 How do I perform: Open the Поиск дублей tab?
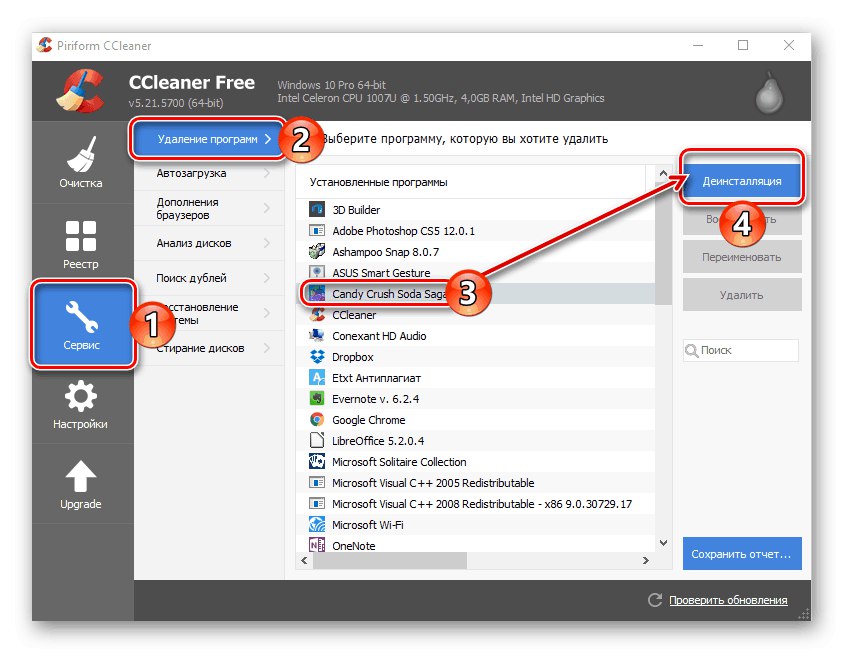tap(209, 278)
